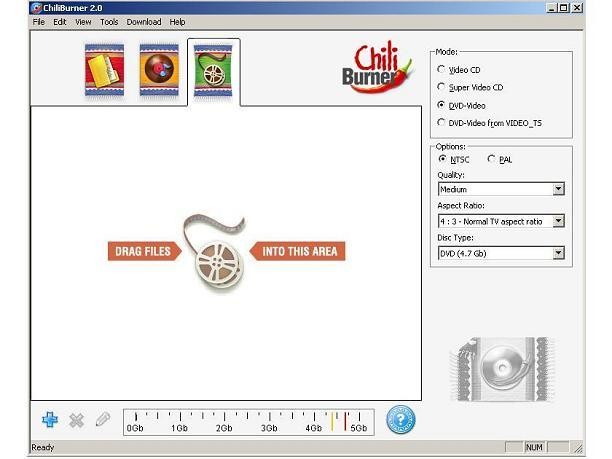Open the View menu
Image resolution: width=612 pixels, height=459 pixels.
click(83, 22)
